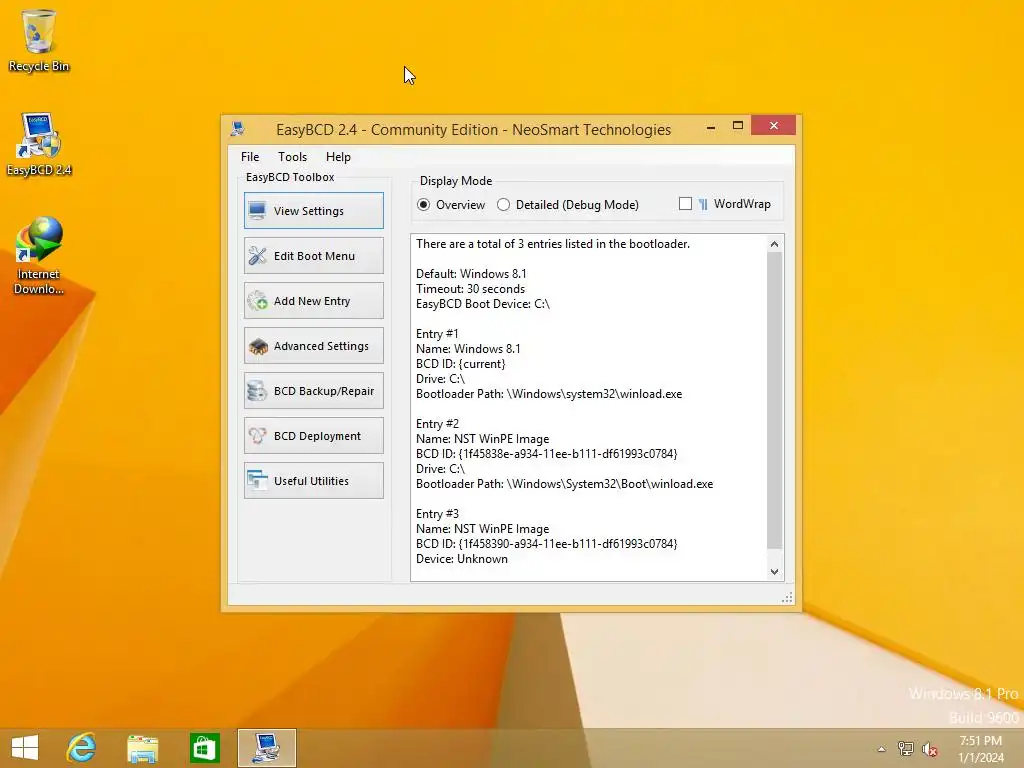Click the 'Device: Unknown' line
1024x768 pixels.
(462, 559)
